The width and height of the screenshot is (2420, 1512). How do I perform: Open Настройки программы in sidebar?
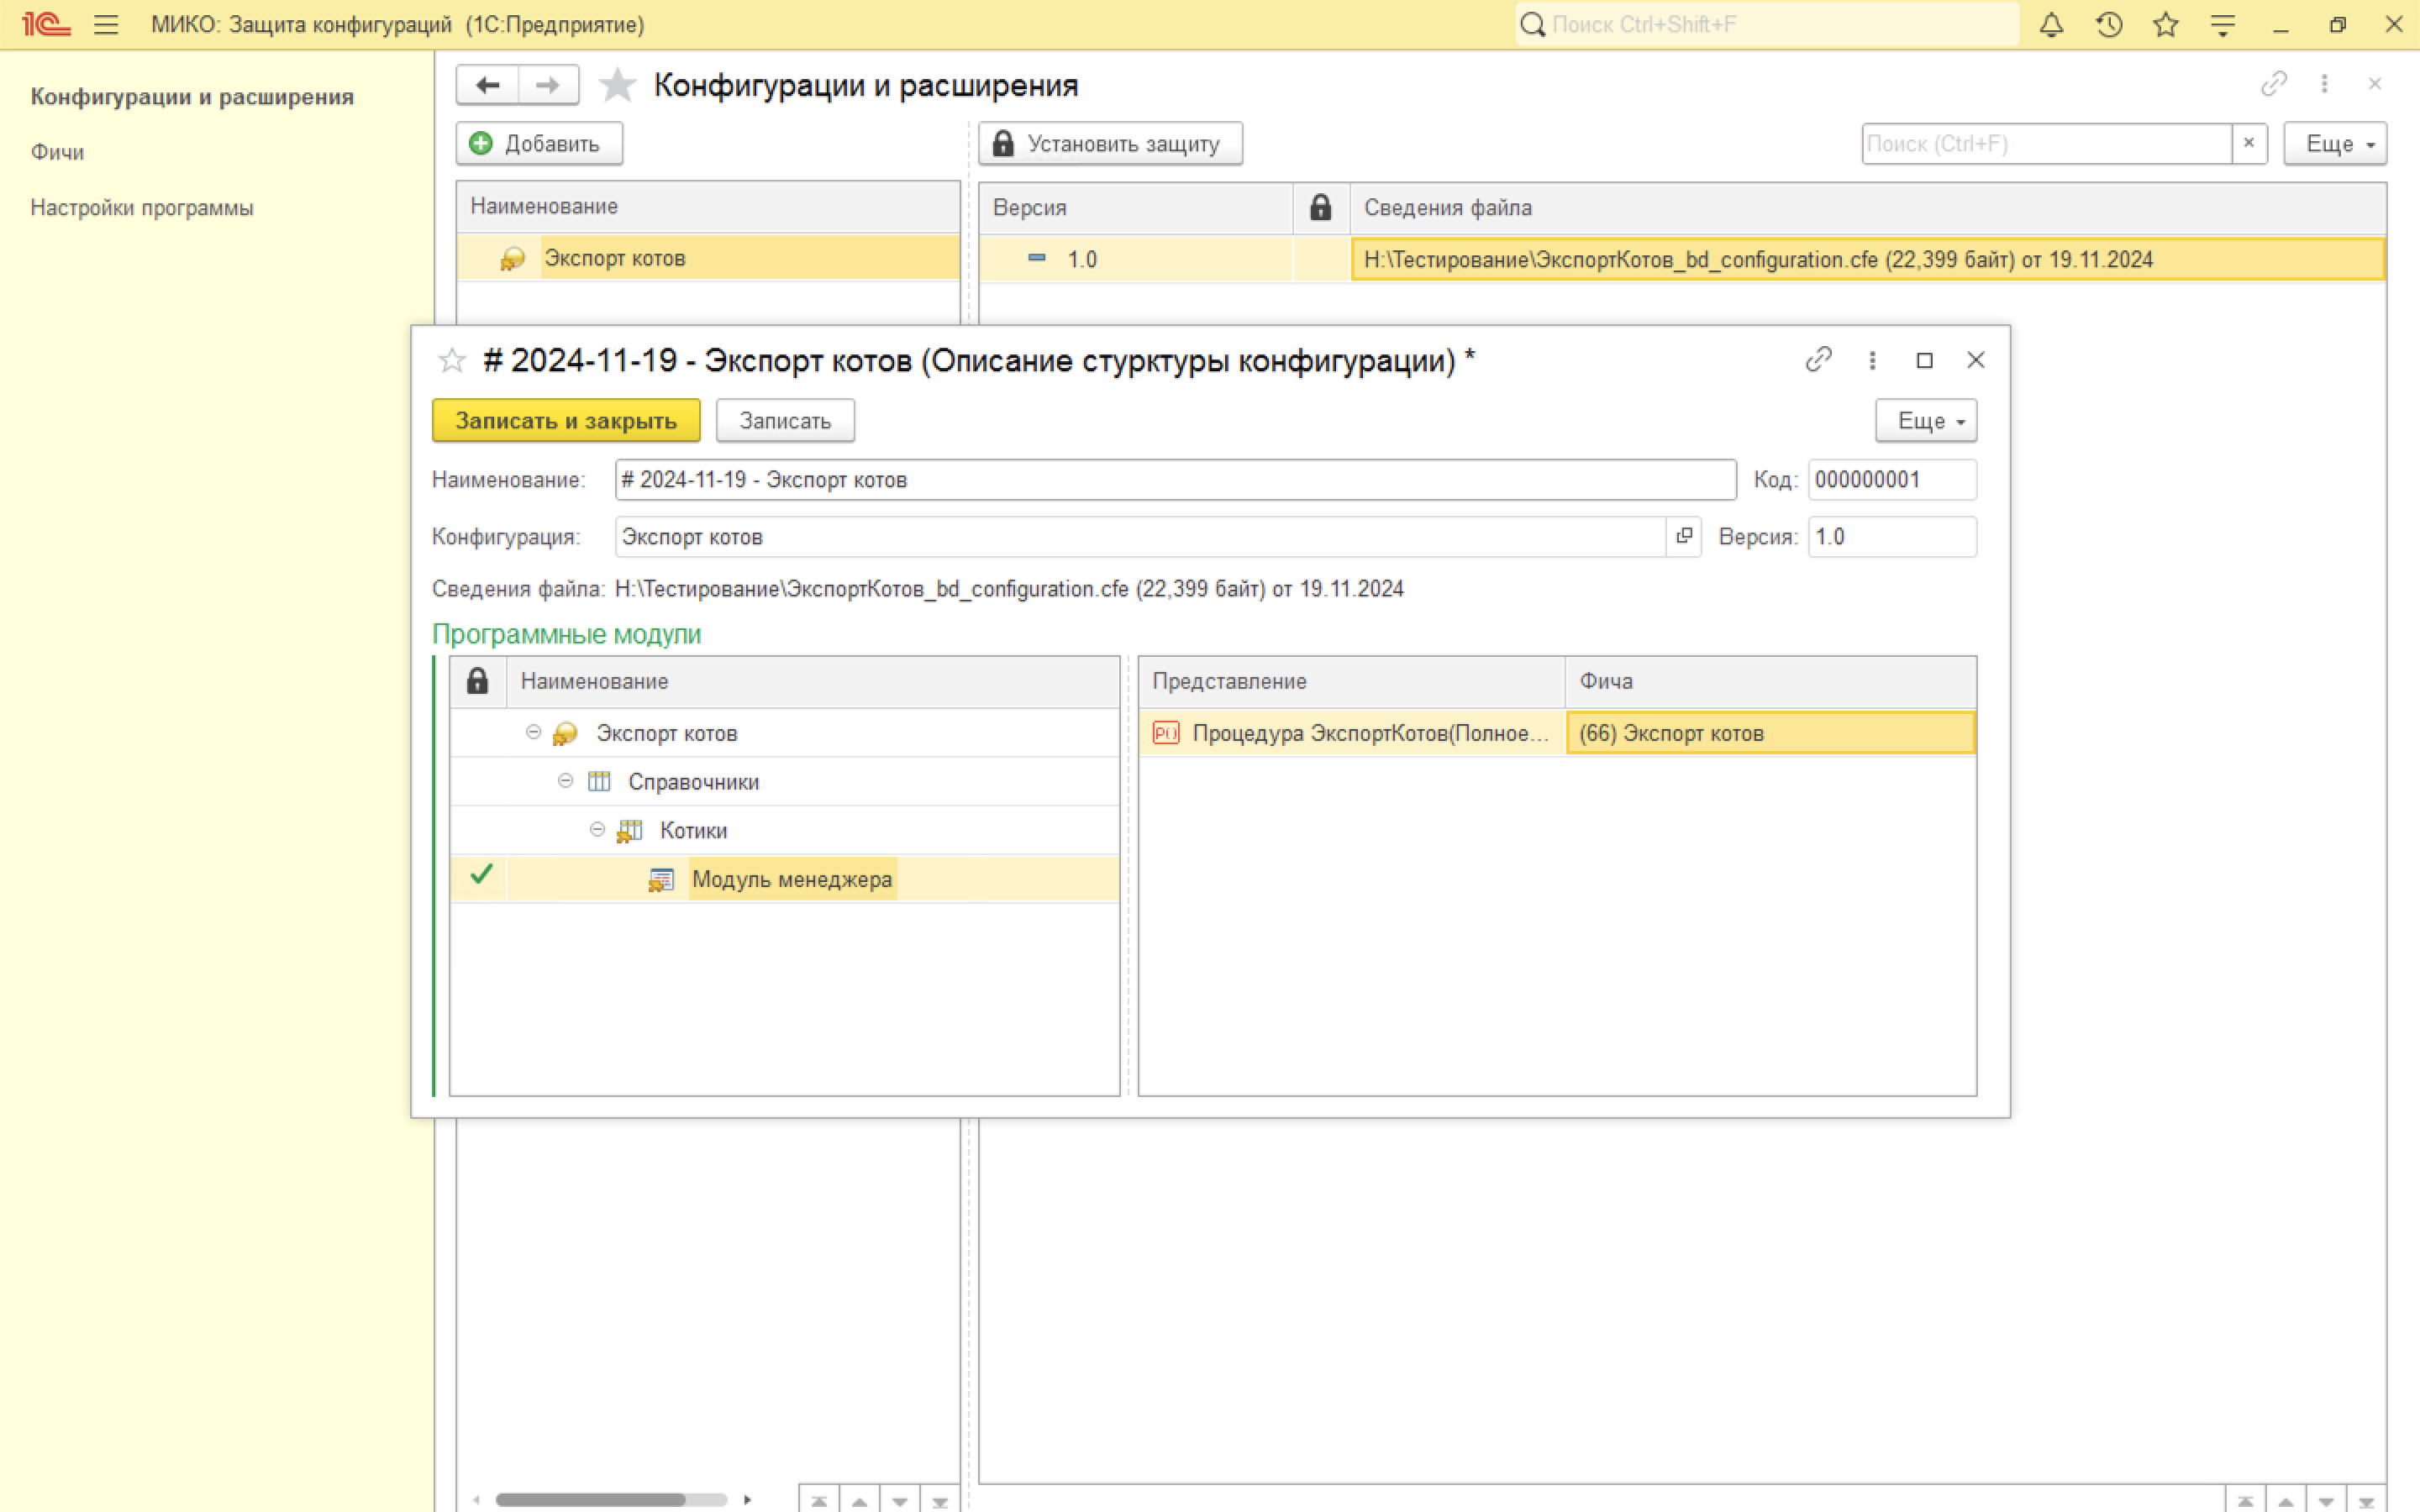142,208
